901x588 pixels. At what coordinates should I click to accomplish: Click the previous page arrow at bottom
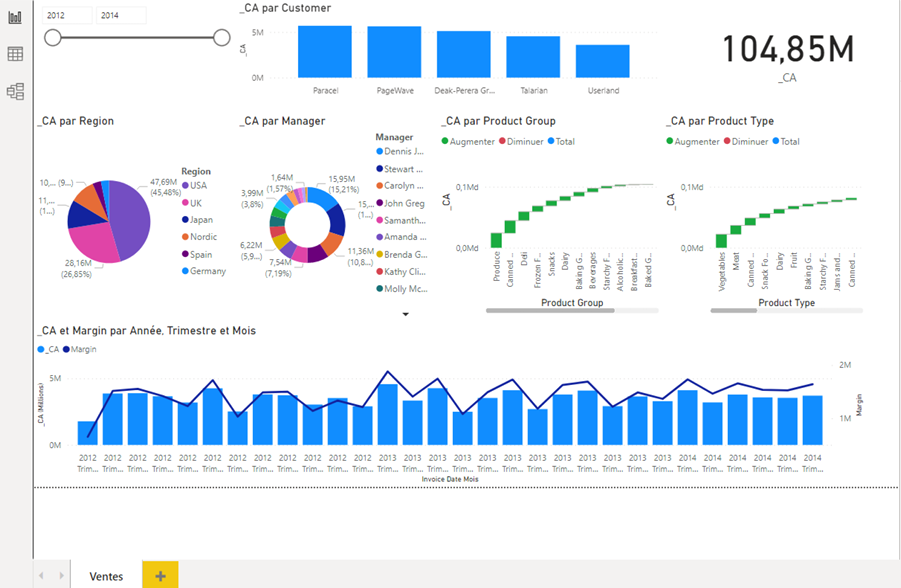(41, 576)
